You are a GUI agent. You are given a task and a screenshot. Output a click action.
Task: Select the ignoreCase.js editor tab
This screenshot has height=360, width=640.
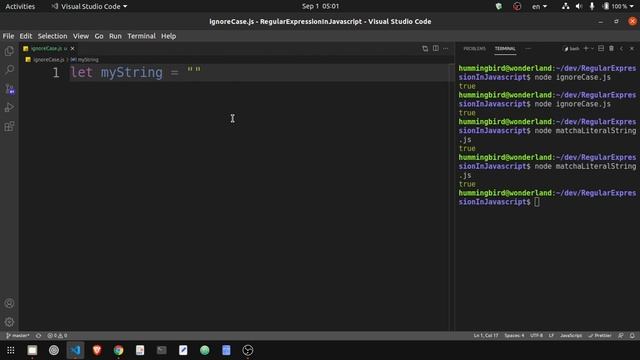47,49
